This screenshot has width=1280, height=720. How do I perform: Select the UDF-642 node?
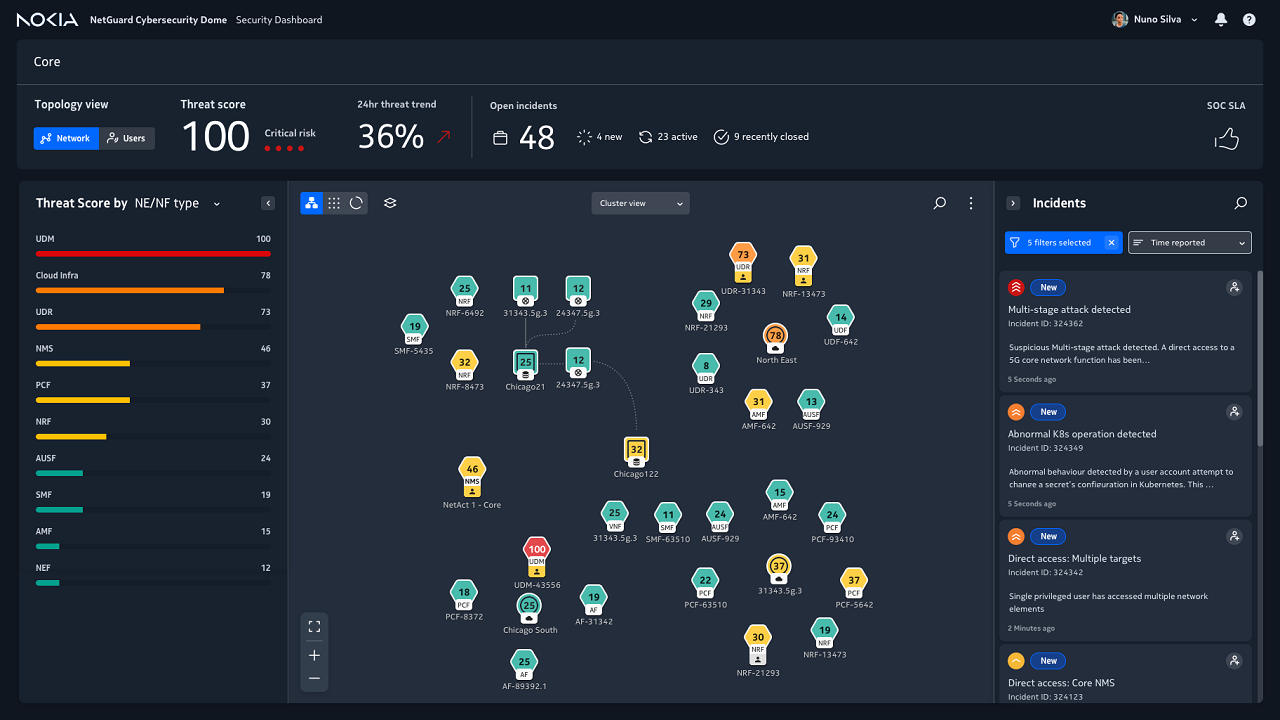coord(841,321)
